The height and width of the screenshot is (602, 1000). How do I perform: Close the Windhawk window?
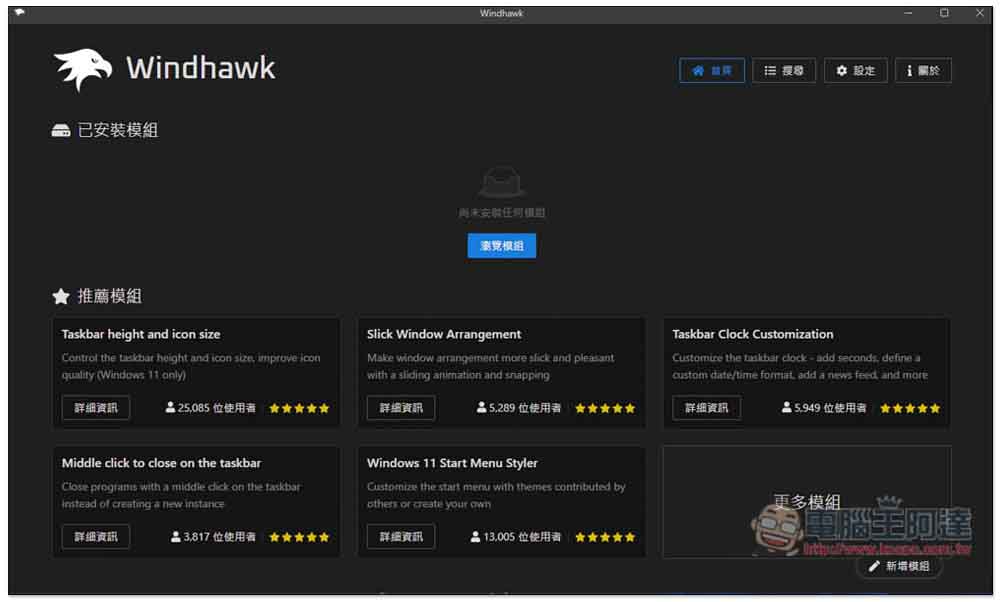[x=980, y=13]
